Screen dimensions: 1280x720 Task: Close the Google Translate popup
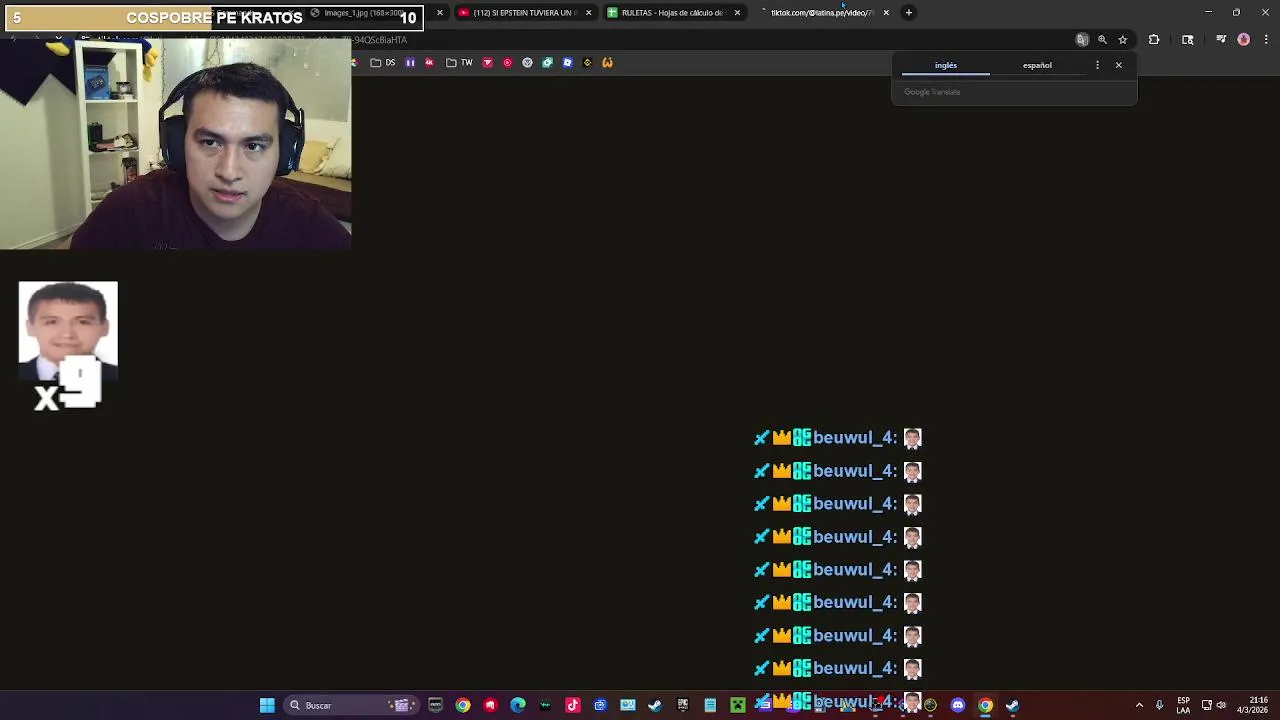click(x=1119, y=65)
